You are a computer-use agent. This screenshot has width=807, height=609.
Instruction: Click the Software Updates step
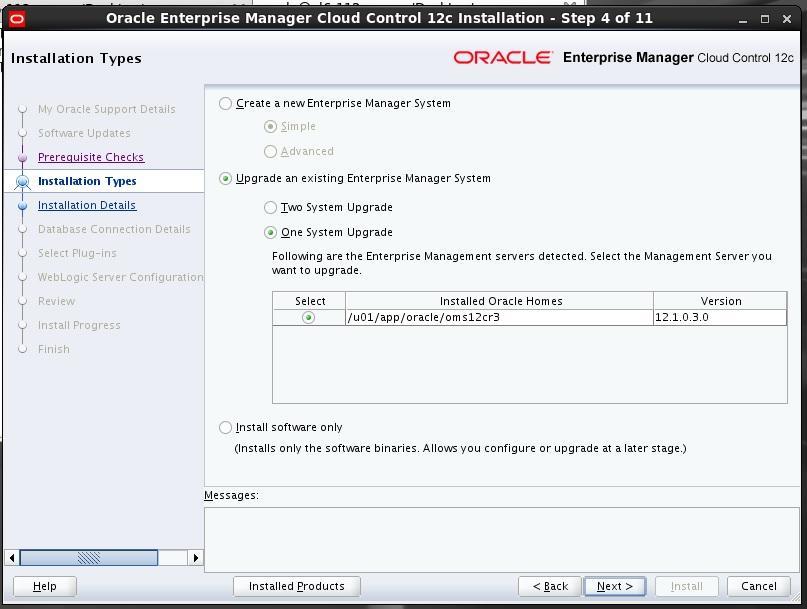84,133
